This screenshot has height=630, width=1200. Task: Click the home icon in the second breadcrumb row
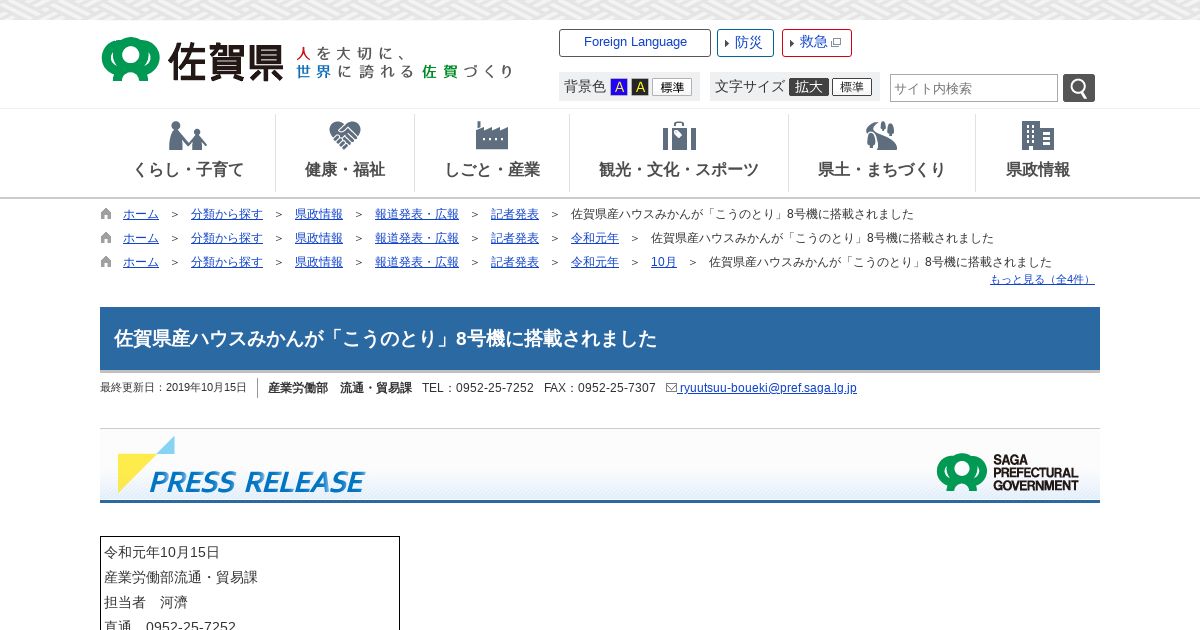[106, 238]
